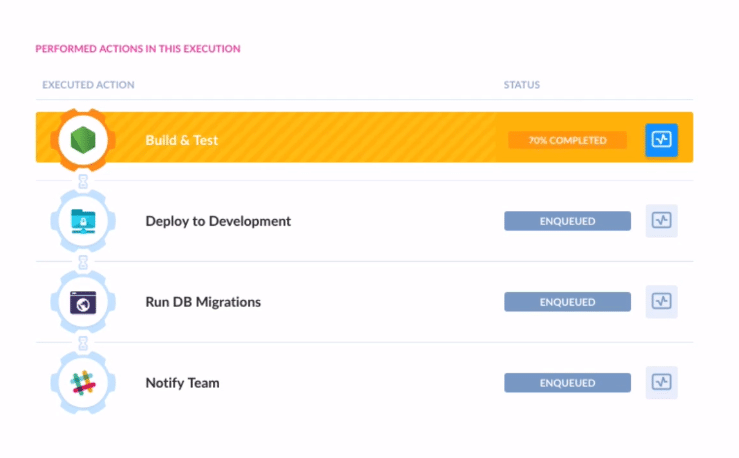Screen dimensions: 739x458
Task: Click Enqueued status of Run DB Migrations
Action: tap(567, 302)
